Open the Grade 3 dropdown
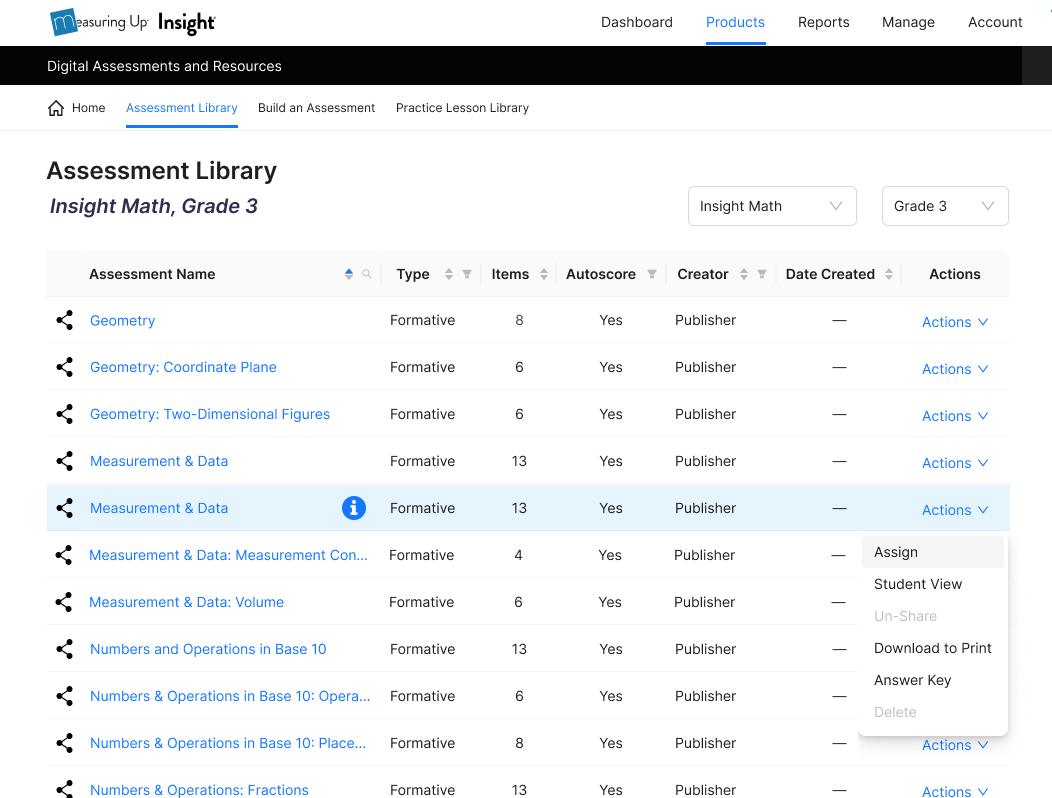The height and width of the screenshot is (798, 1052). pos(945,206)
